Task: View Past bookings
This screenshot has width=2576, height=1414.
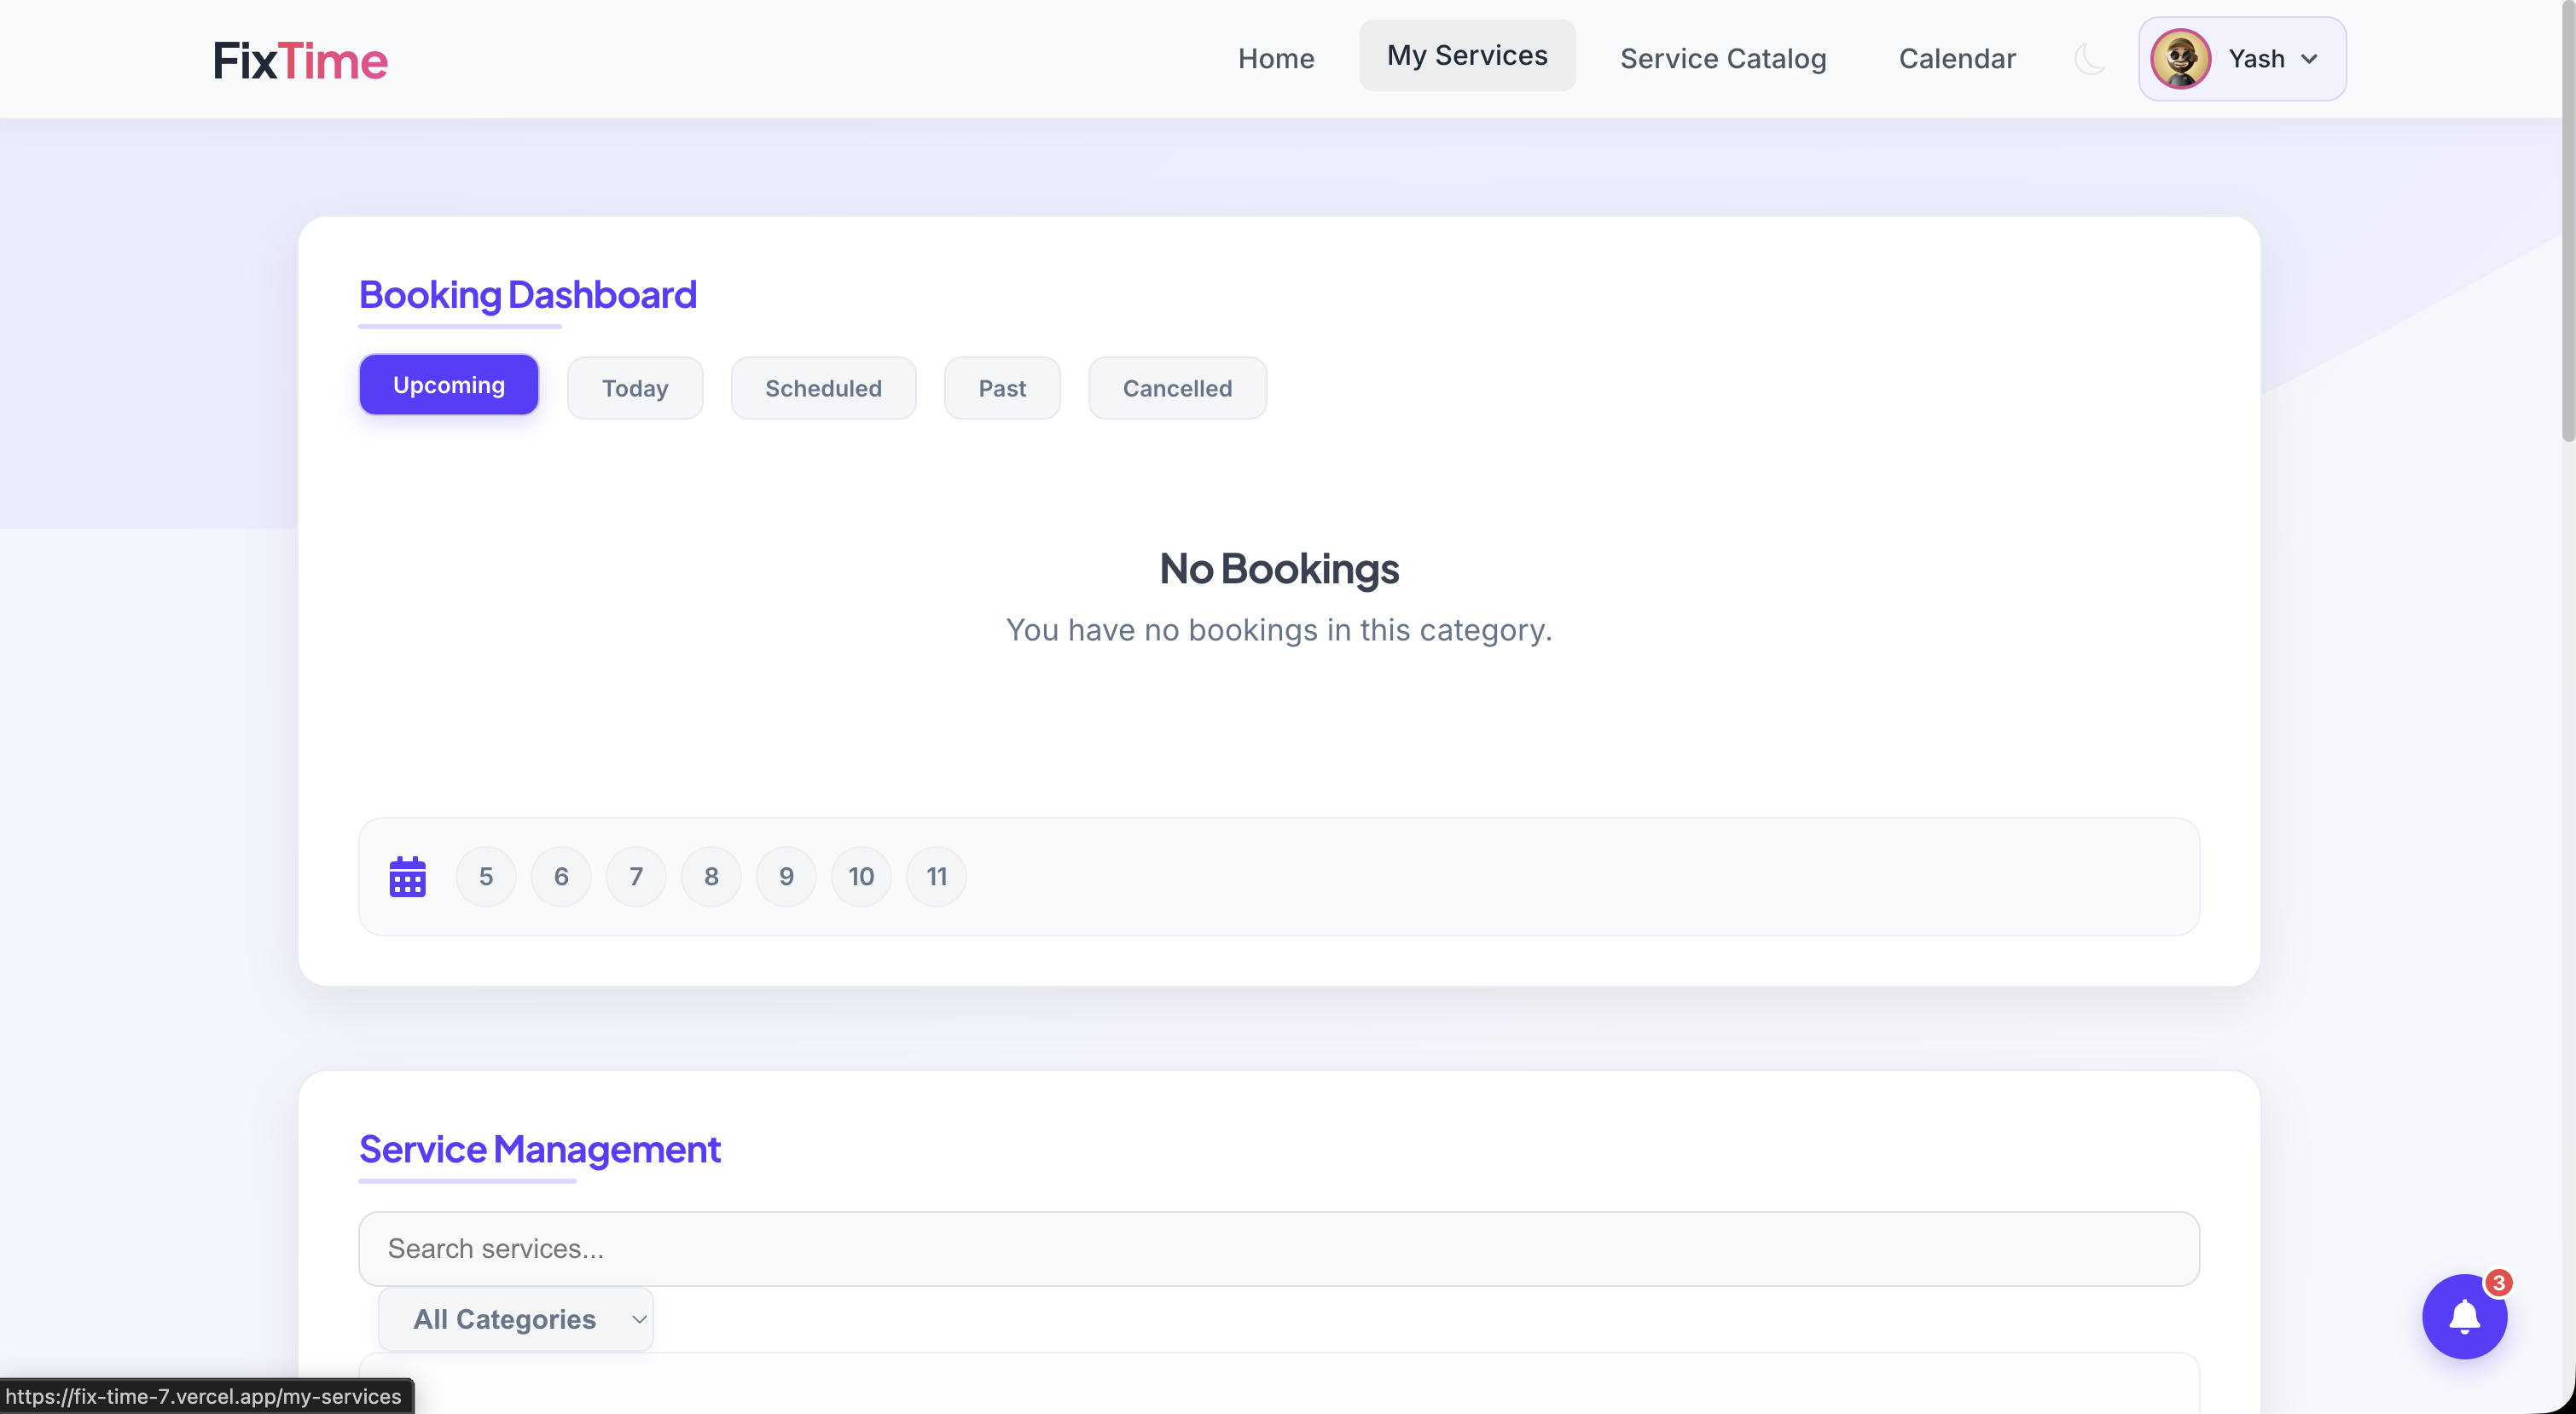Action: pyautogui.click(x=1002, y=388)
